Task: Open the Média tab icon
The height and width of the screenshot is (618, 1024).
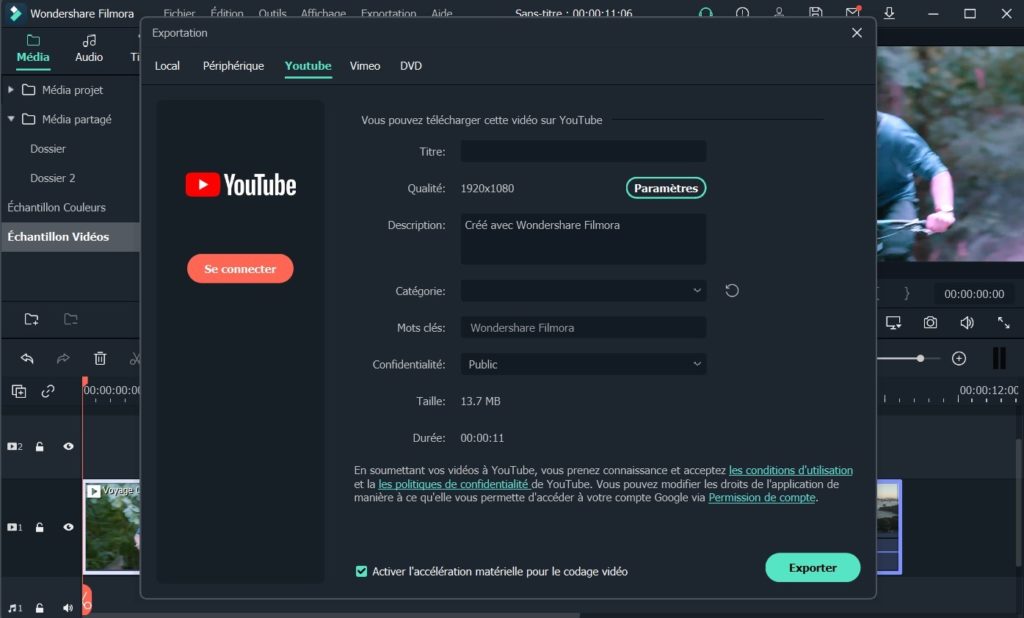Action: (x=33, y=41)
